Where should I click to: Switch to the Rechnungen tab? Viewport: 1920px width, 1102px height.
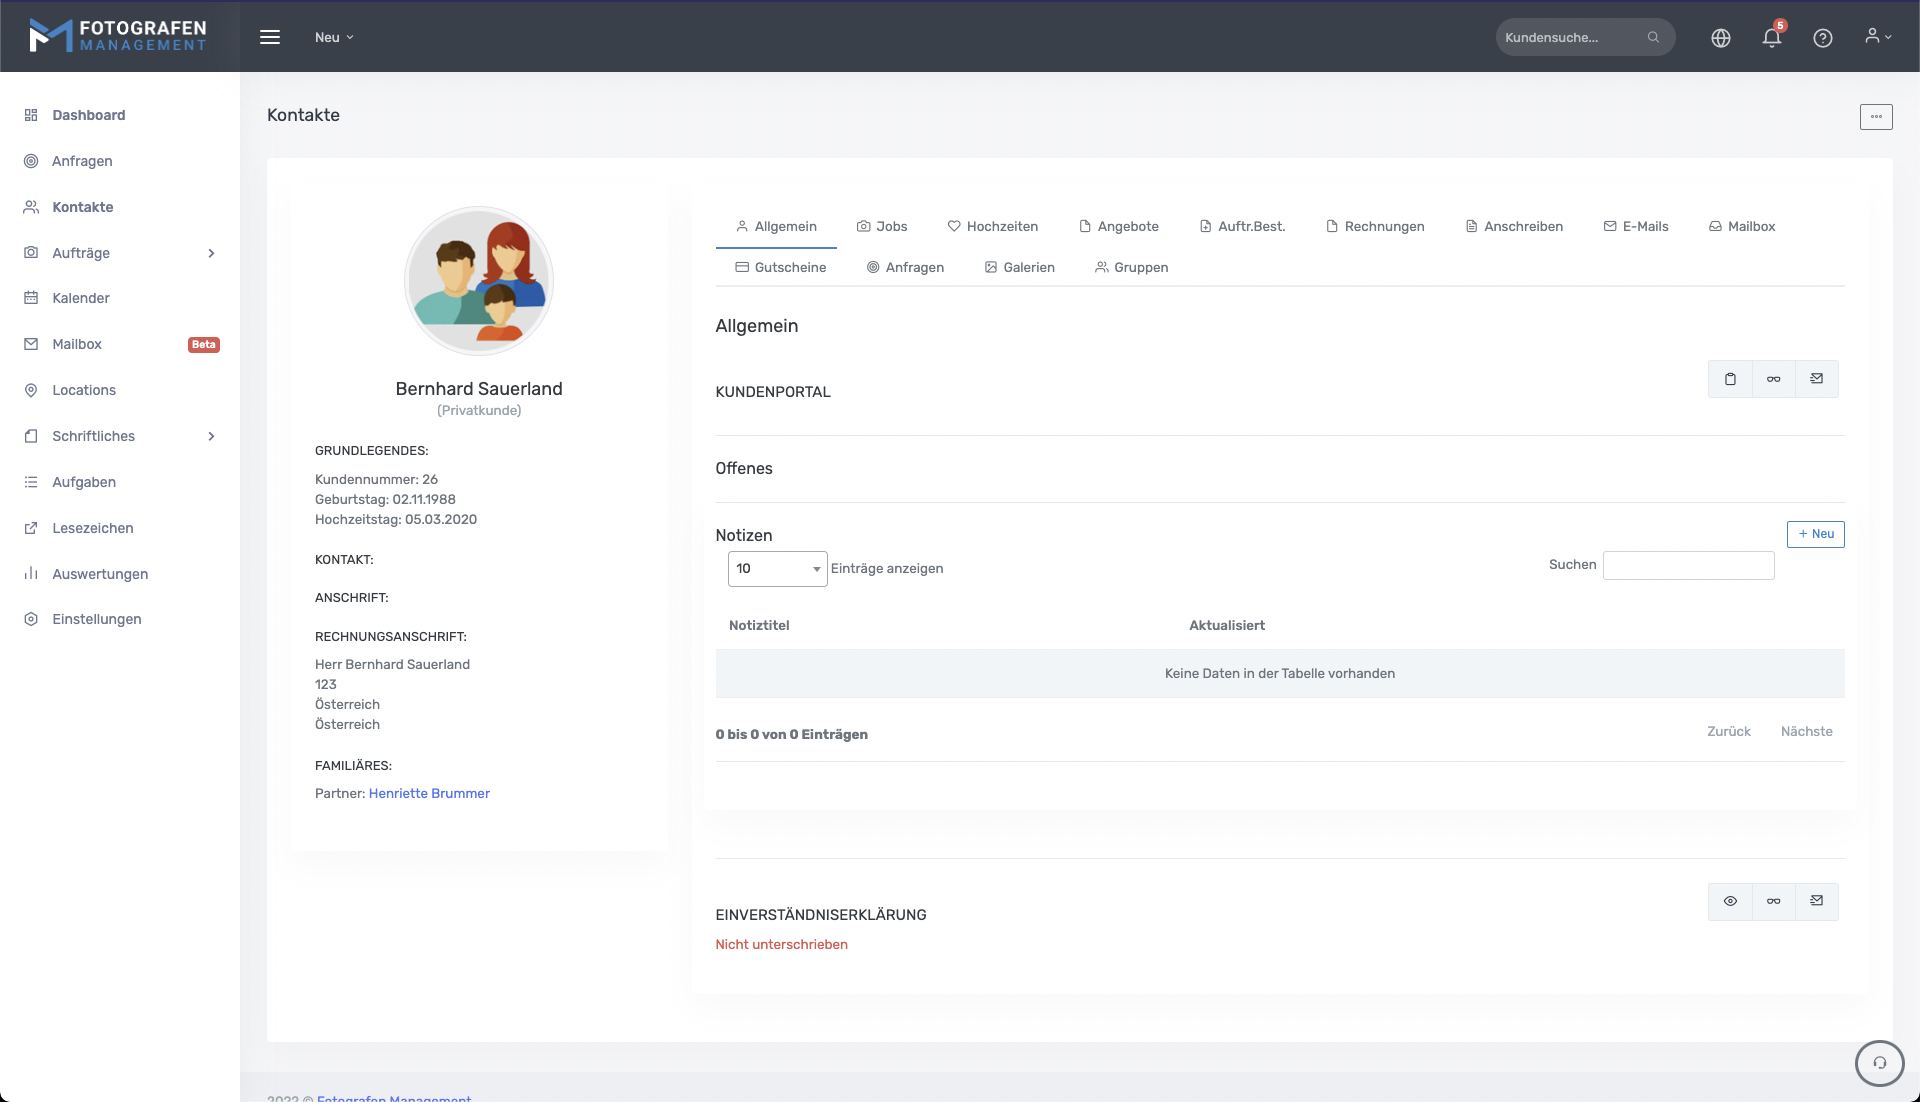[x=1375, y=227]
